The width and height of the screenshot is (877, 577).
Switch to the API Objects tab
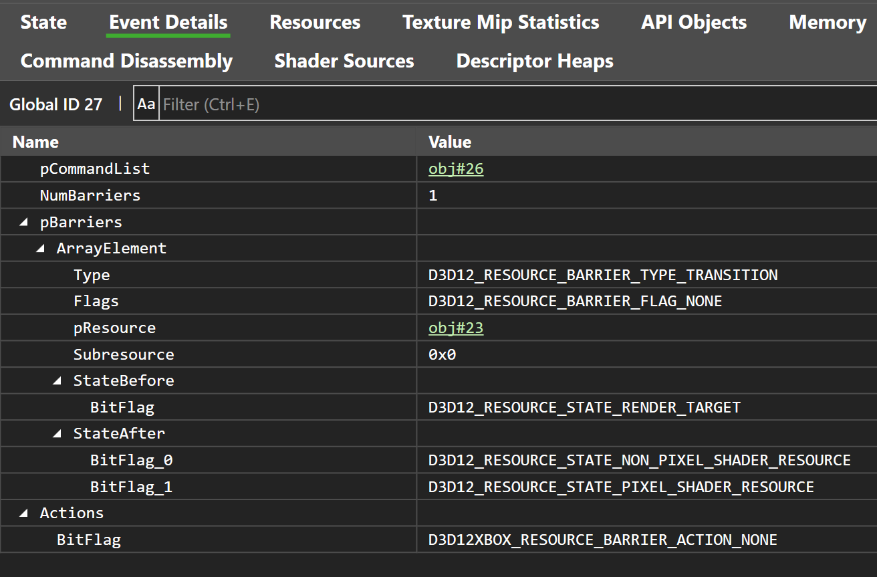[x=694, y=22]
